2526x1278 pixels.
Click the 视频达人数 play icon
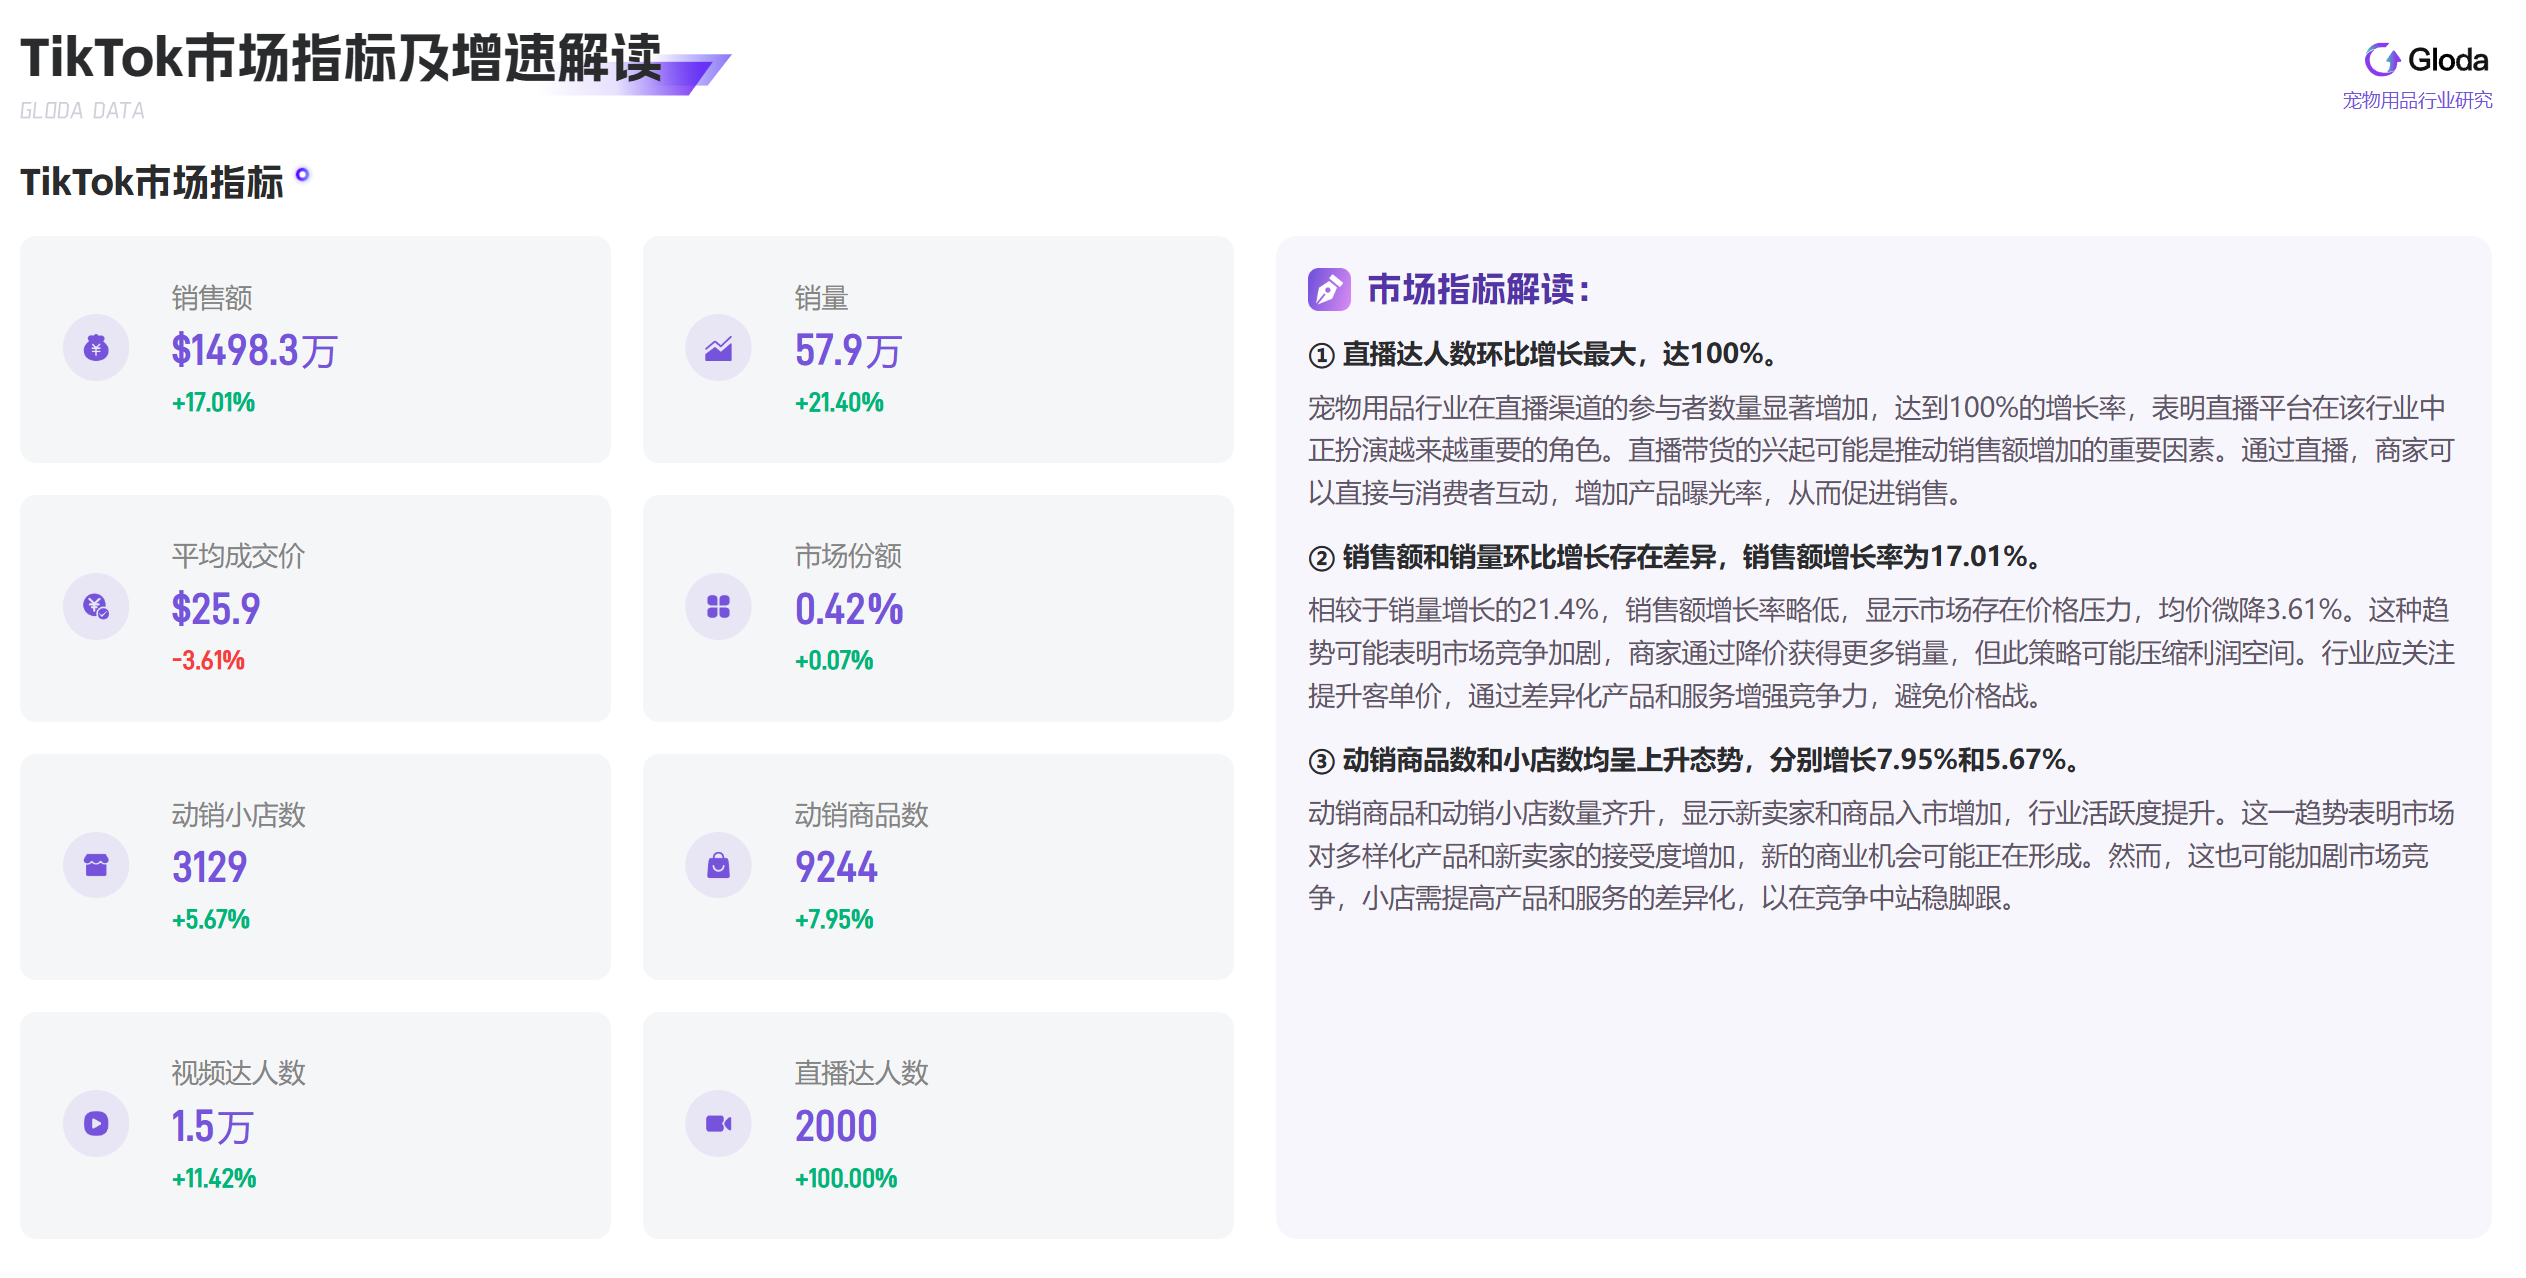(x=96, y=1123)
